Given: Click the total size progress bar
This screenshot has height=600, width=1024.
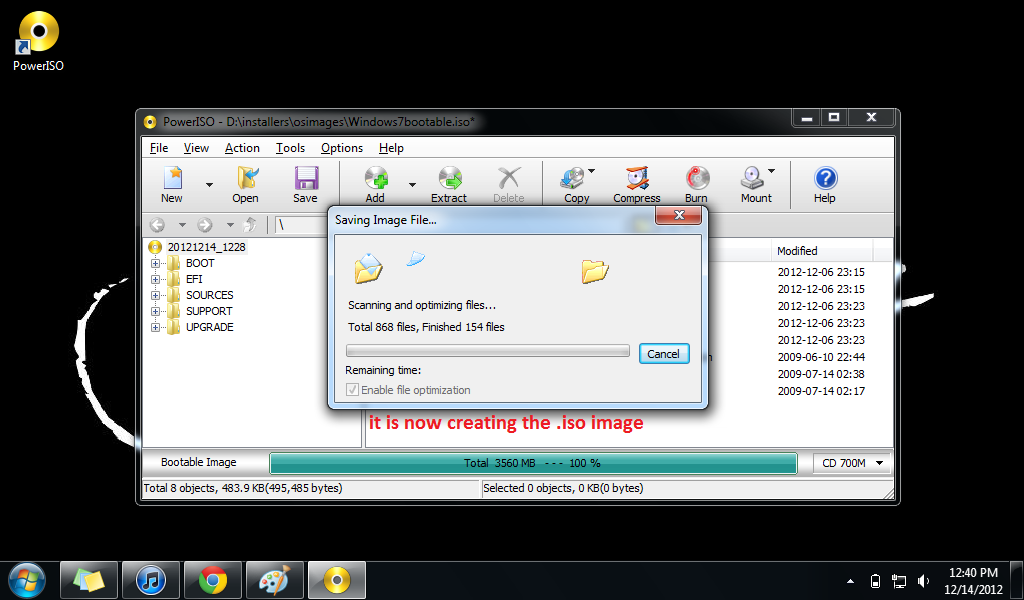Looking at the screenshot, I should [533, 463].
